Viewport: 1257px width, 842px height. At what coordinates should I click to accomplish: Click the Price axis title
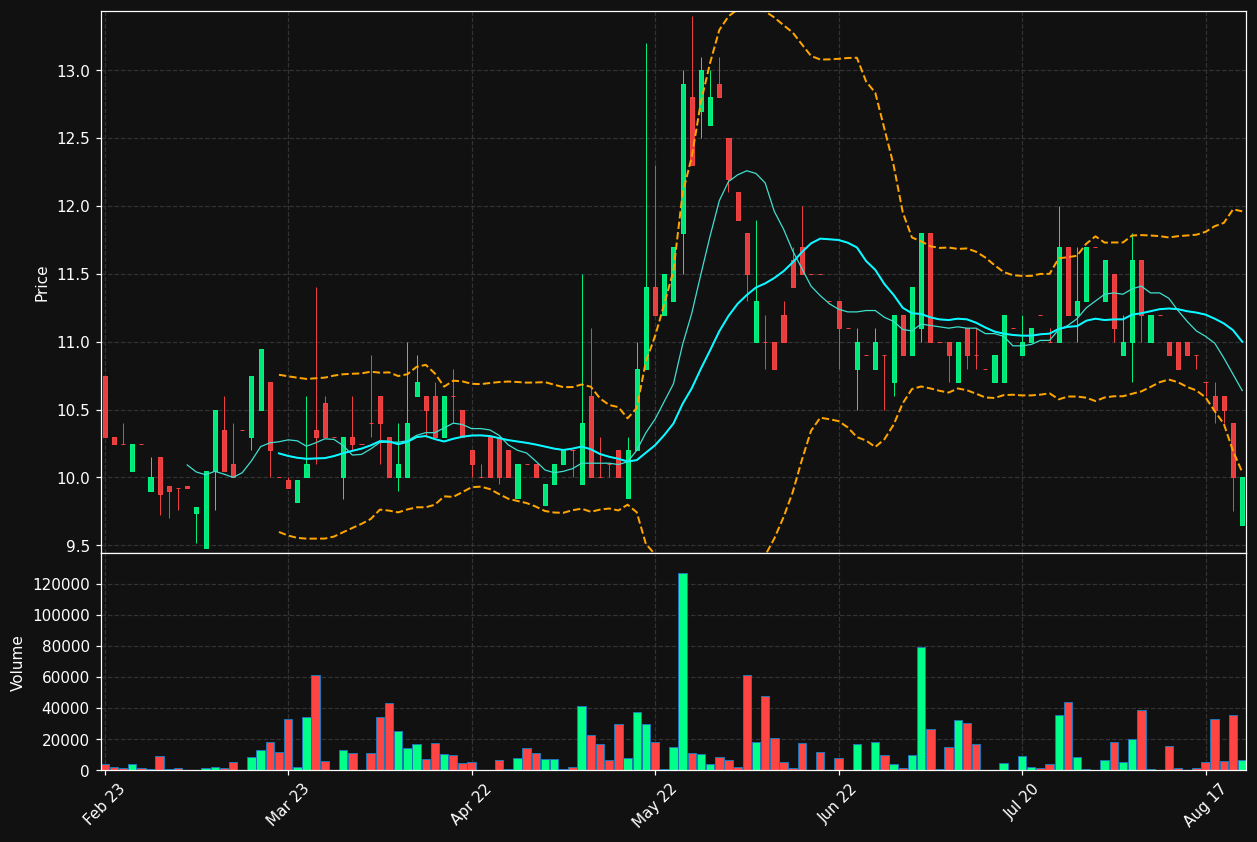click(x=42, y=283)
